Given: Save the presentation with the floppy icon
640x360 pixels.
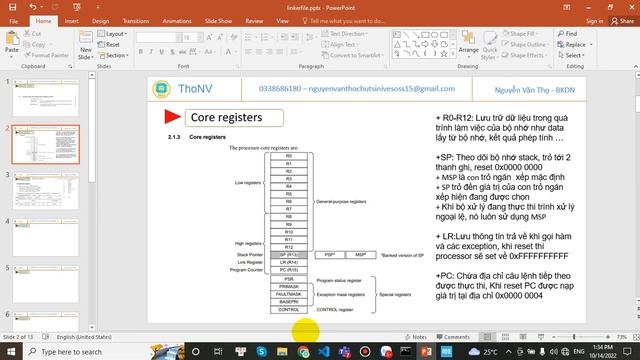Looking at the screenshot, I should click(x=12, y=7).
